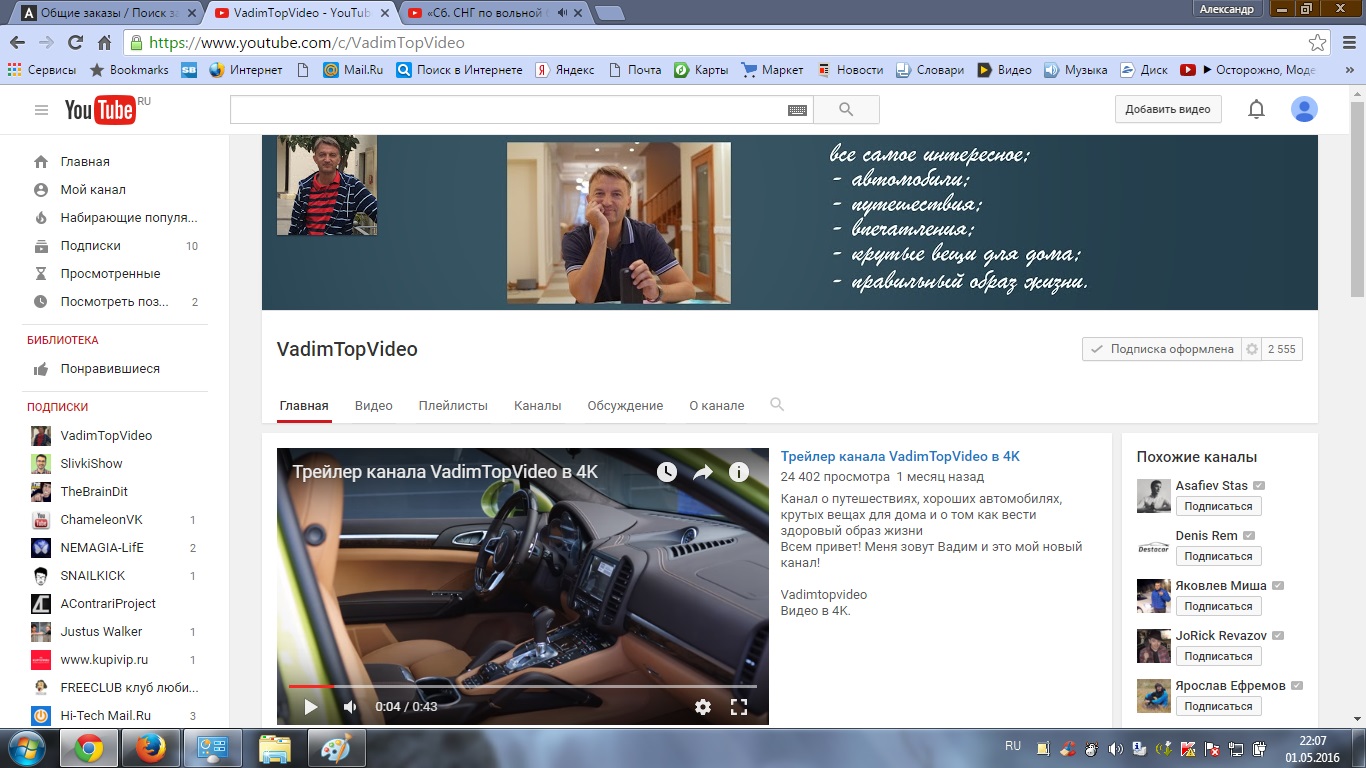Open the on-screen keyboard in search box
The height and width of the screenshot is (768, 1366).
tap(797, 110)
